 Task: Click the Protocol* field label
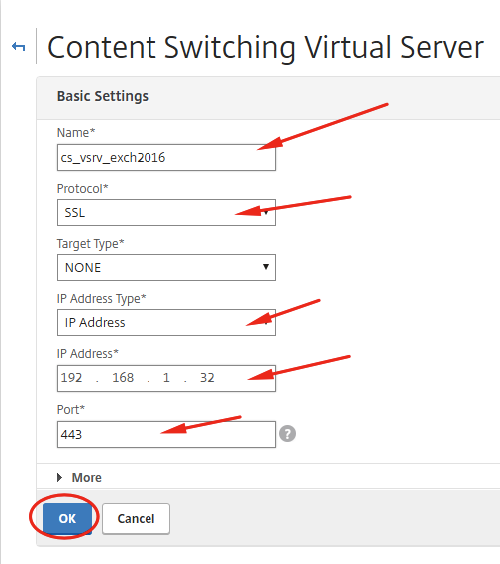82,188
